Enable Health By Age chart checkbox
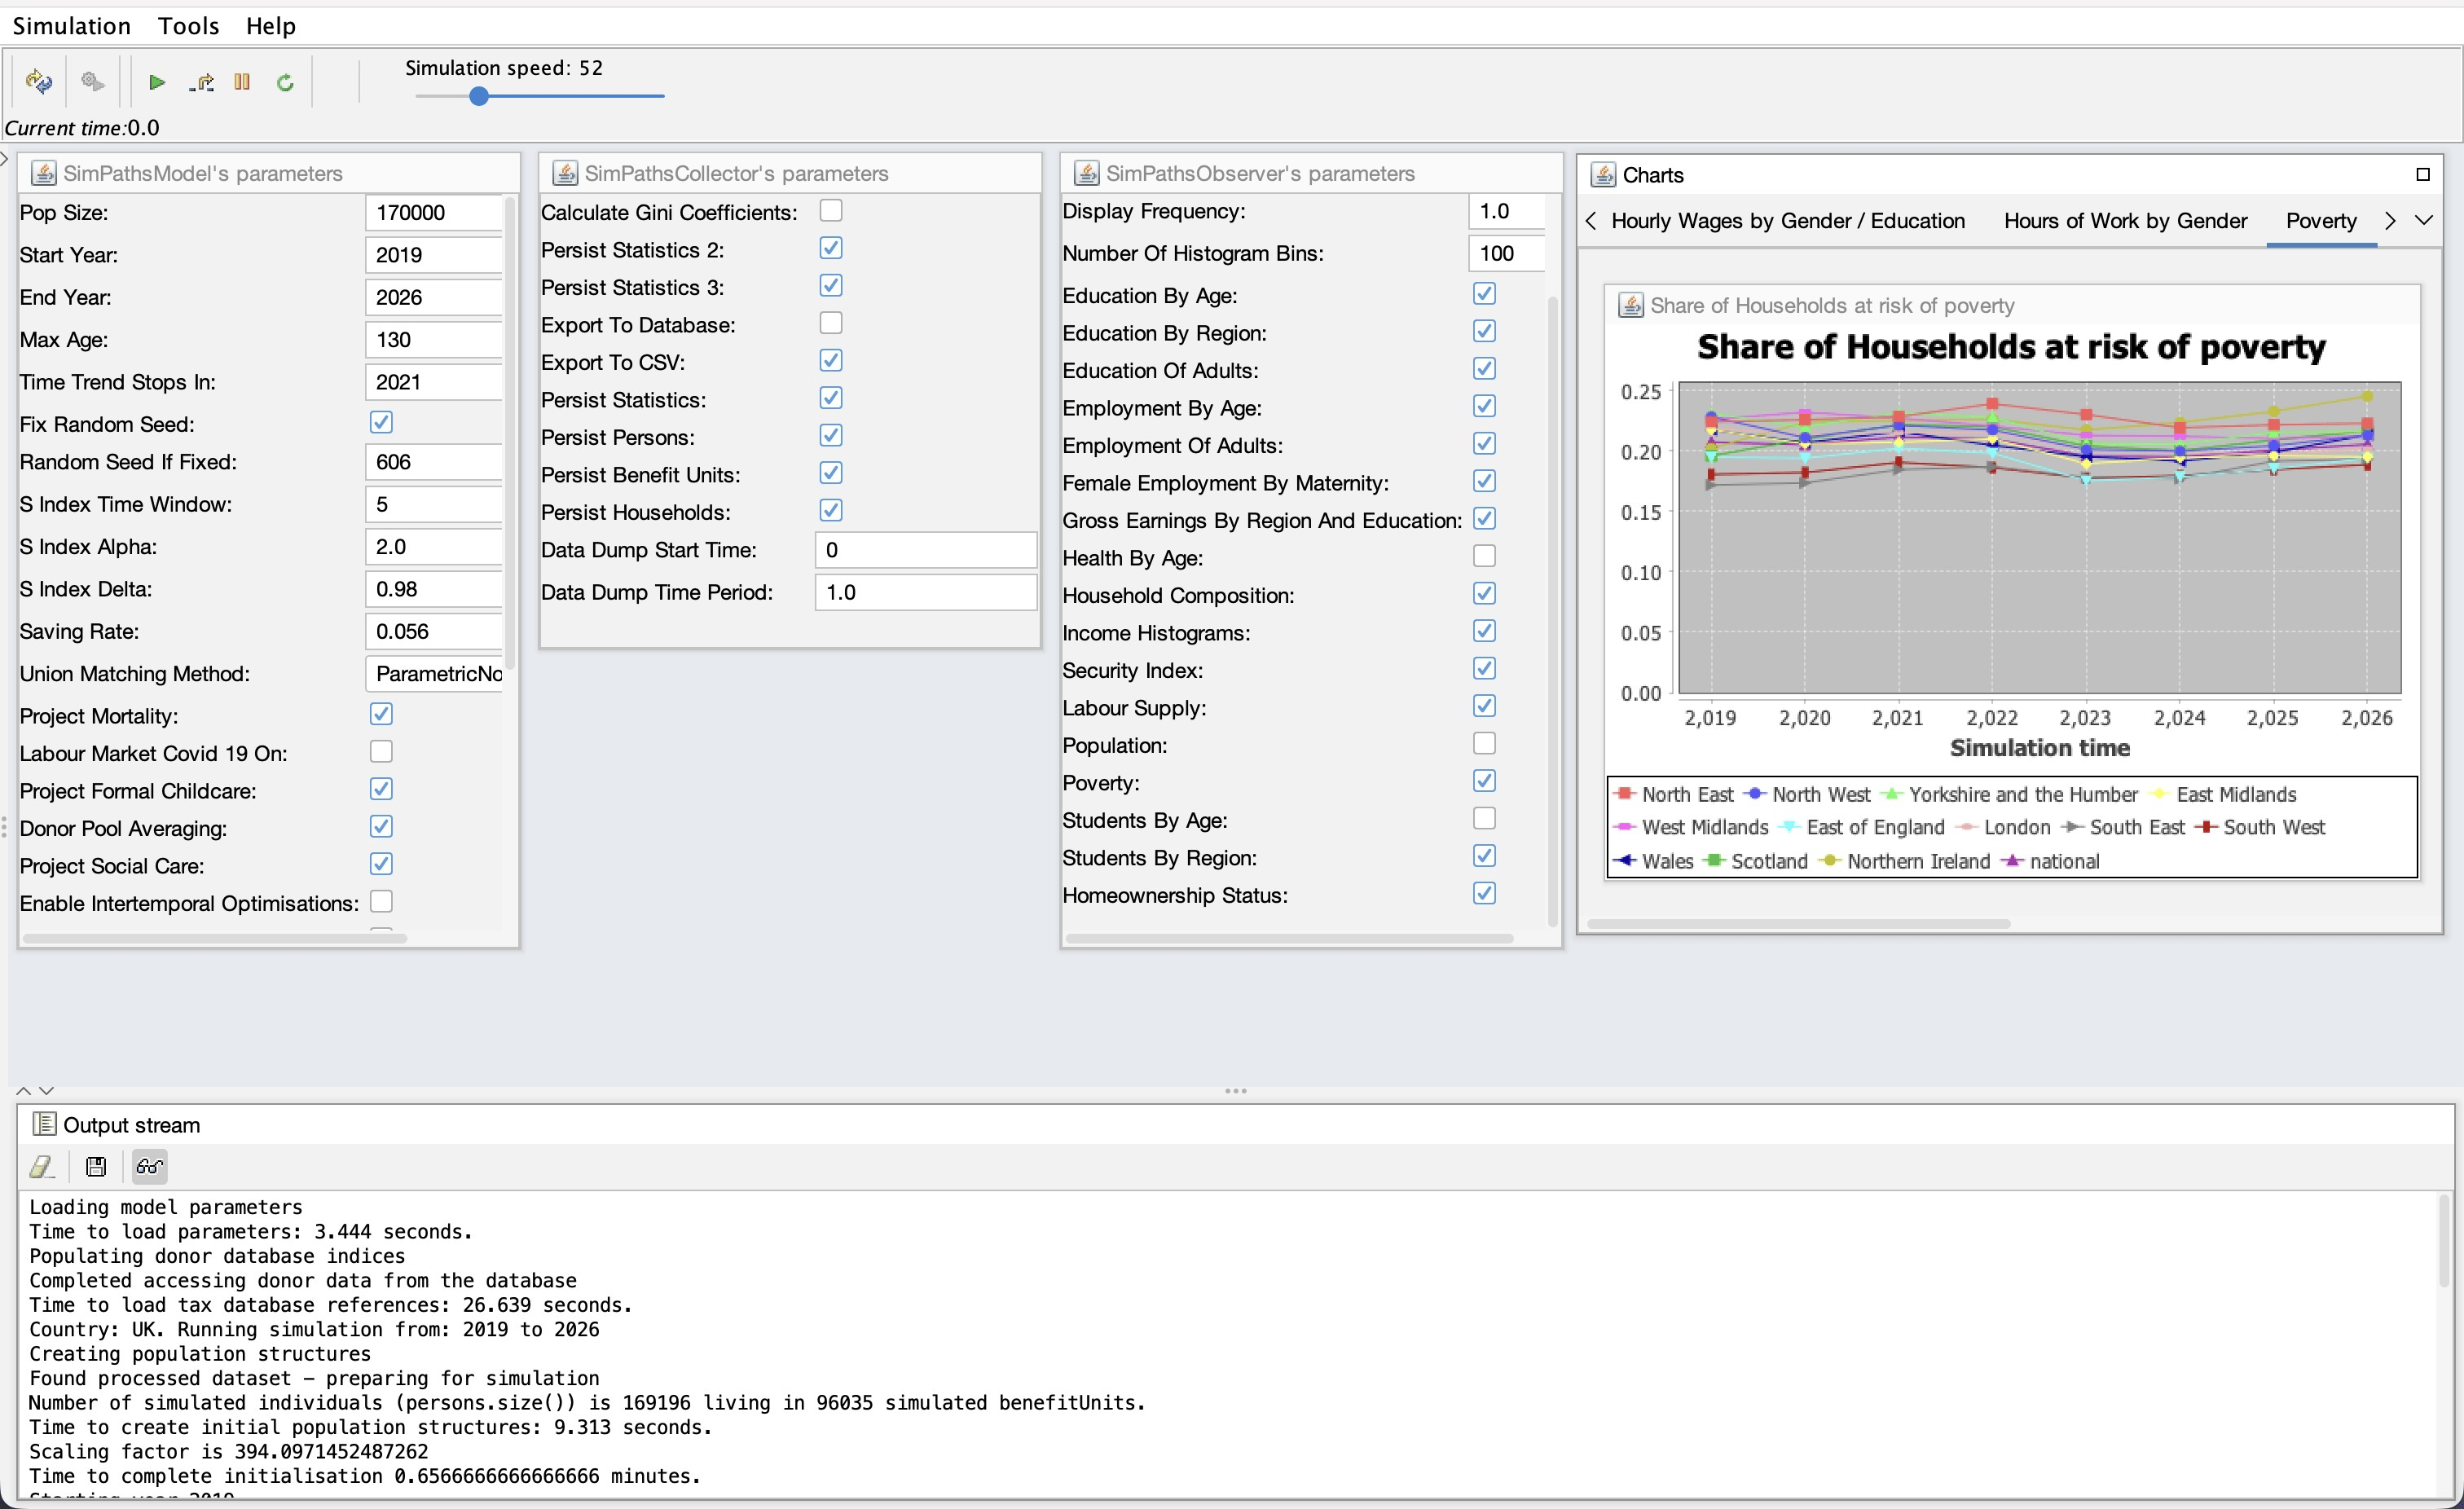The height and width of the screenshot is (1509, 2464). (1484, 556)
